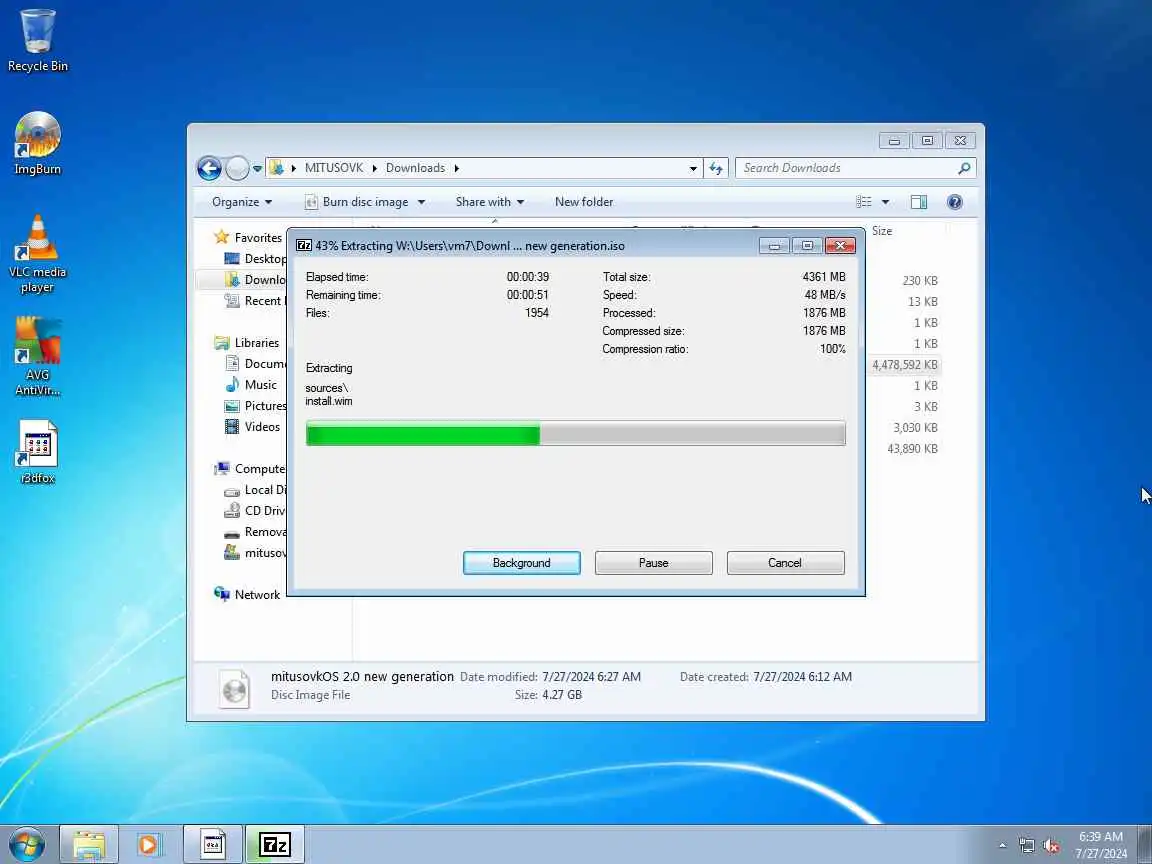
Task: Click Downloads in the address breadcrumb
Action: [x=415, y=168]
